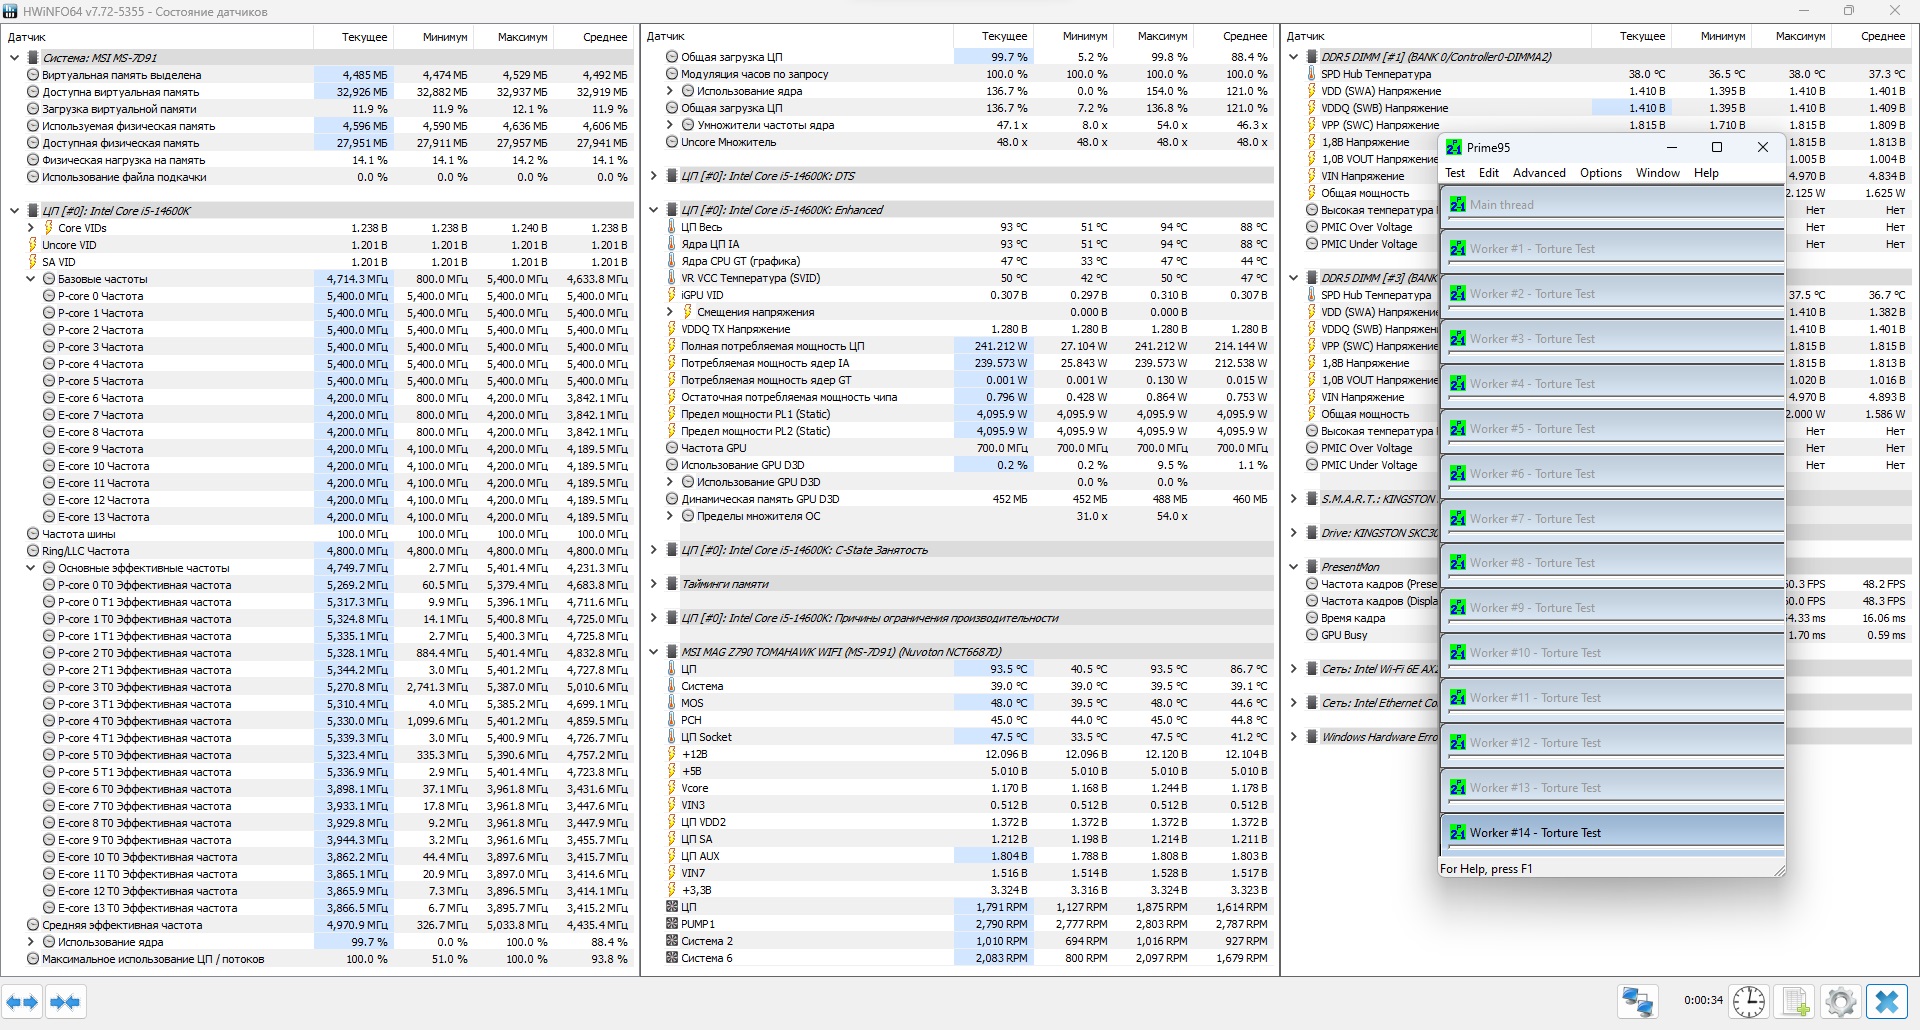Expand the Windows Hardware Errors group
Screen dimensions: 1920x1030
(x=1293, y=737)
